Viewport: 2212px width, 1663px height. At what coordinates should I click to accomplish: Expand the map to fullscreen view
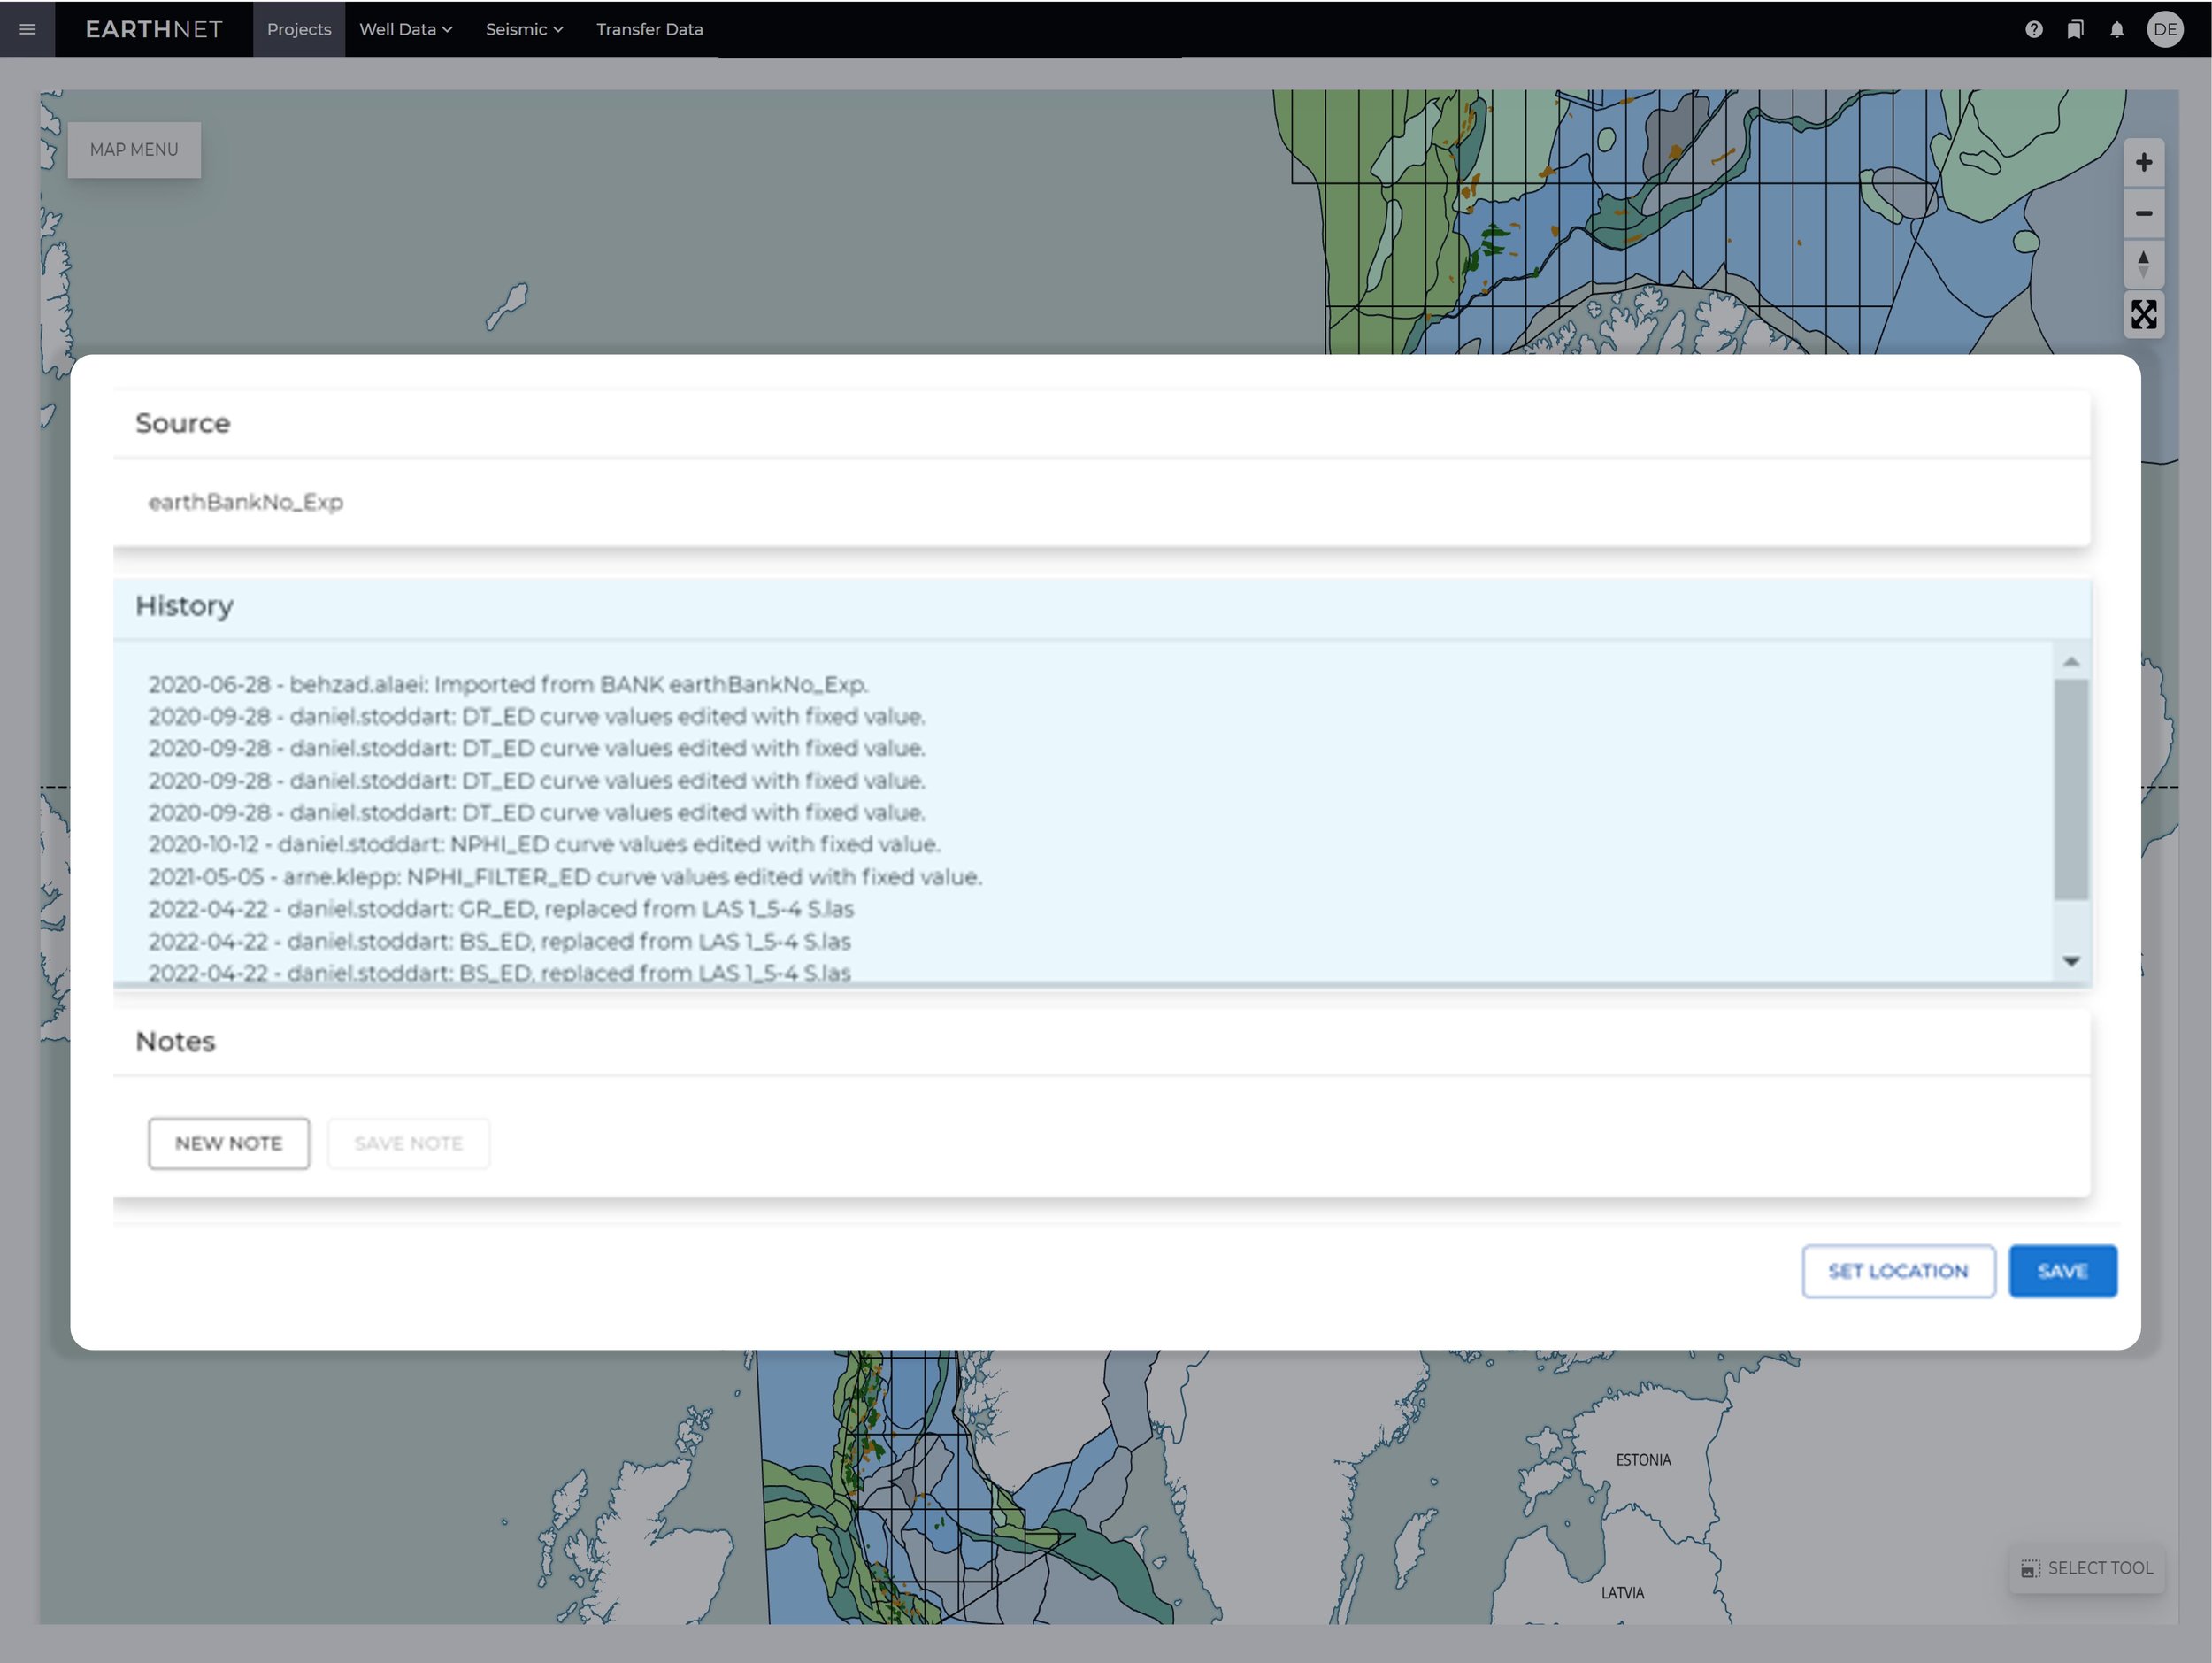(x=2144, y=315)
